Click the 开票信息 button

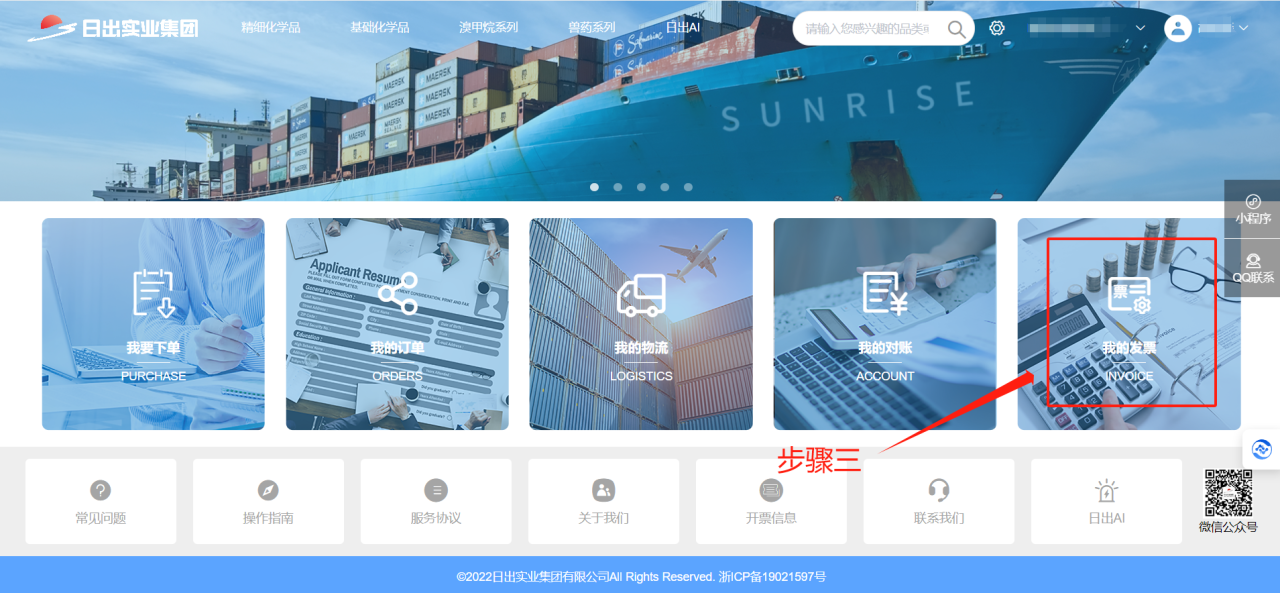coord(771,501)
